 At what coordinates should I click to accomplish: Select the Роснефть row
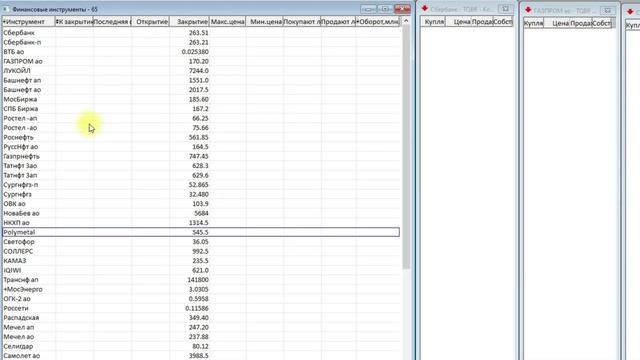pos(201,137)
